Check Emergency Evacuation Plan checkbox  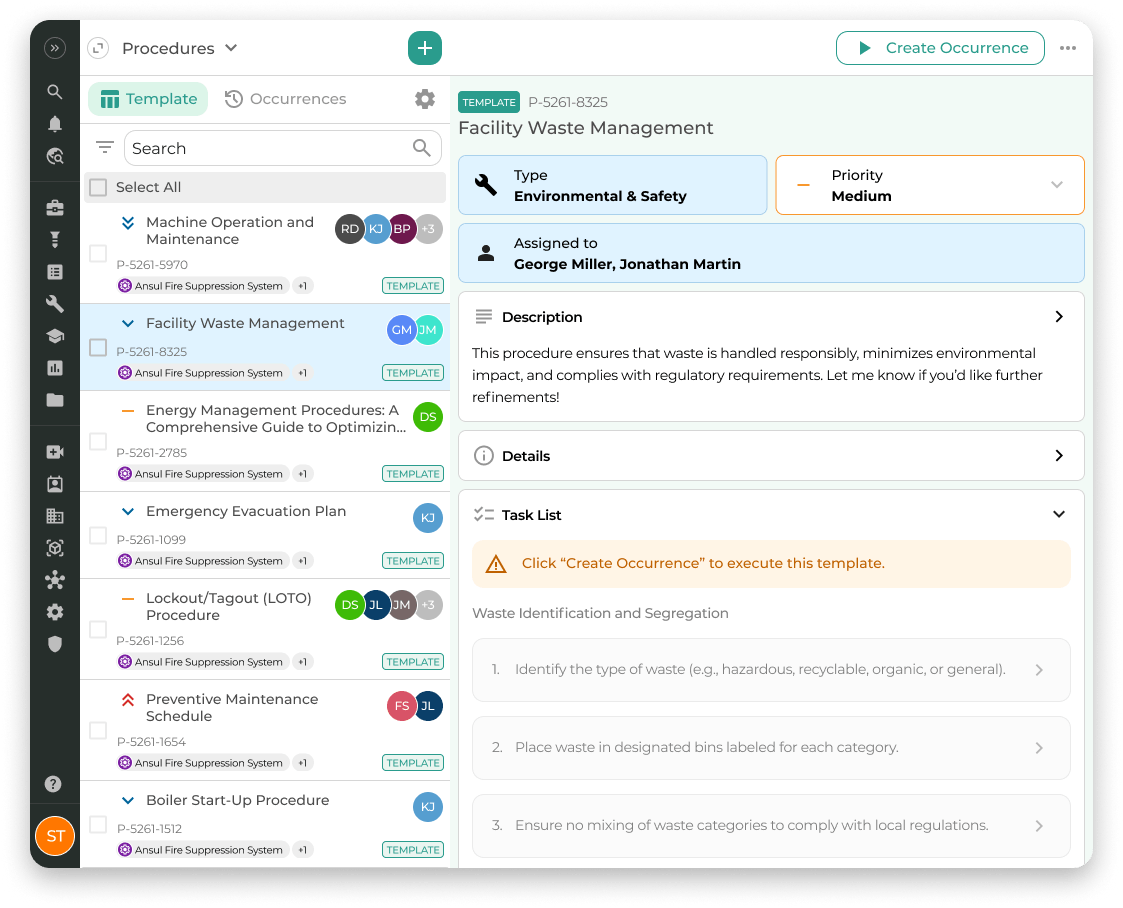point(97,536)
